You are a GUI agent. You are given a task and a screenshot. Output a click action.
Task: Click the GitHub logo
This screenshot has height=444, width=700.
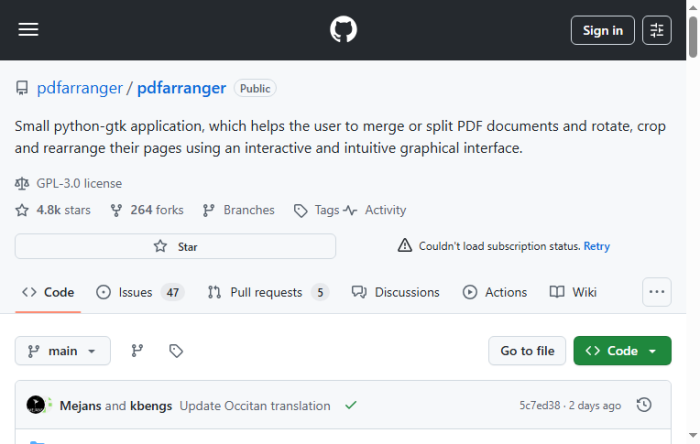343,29
